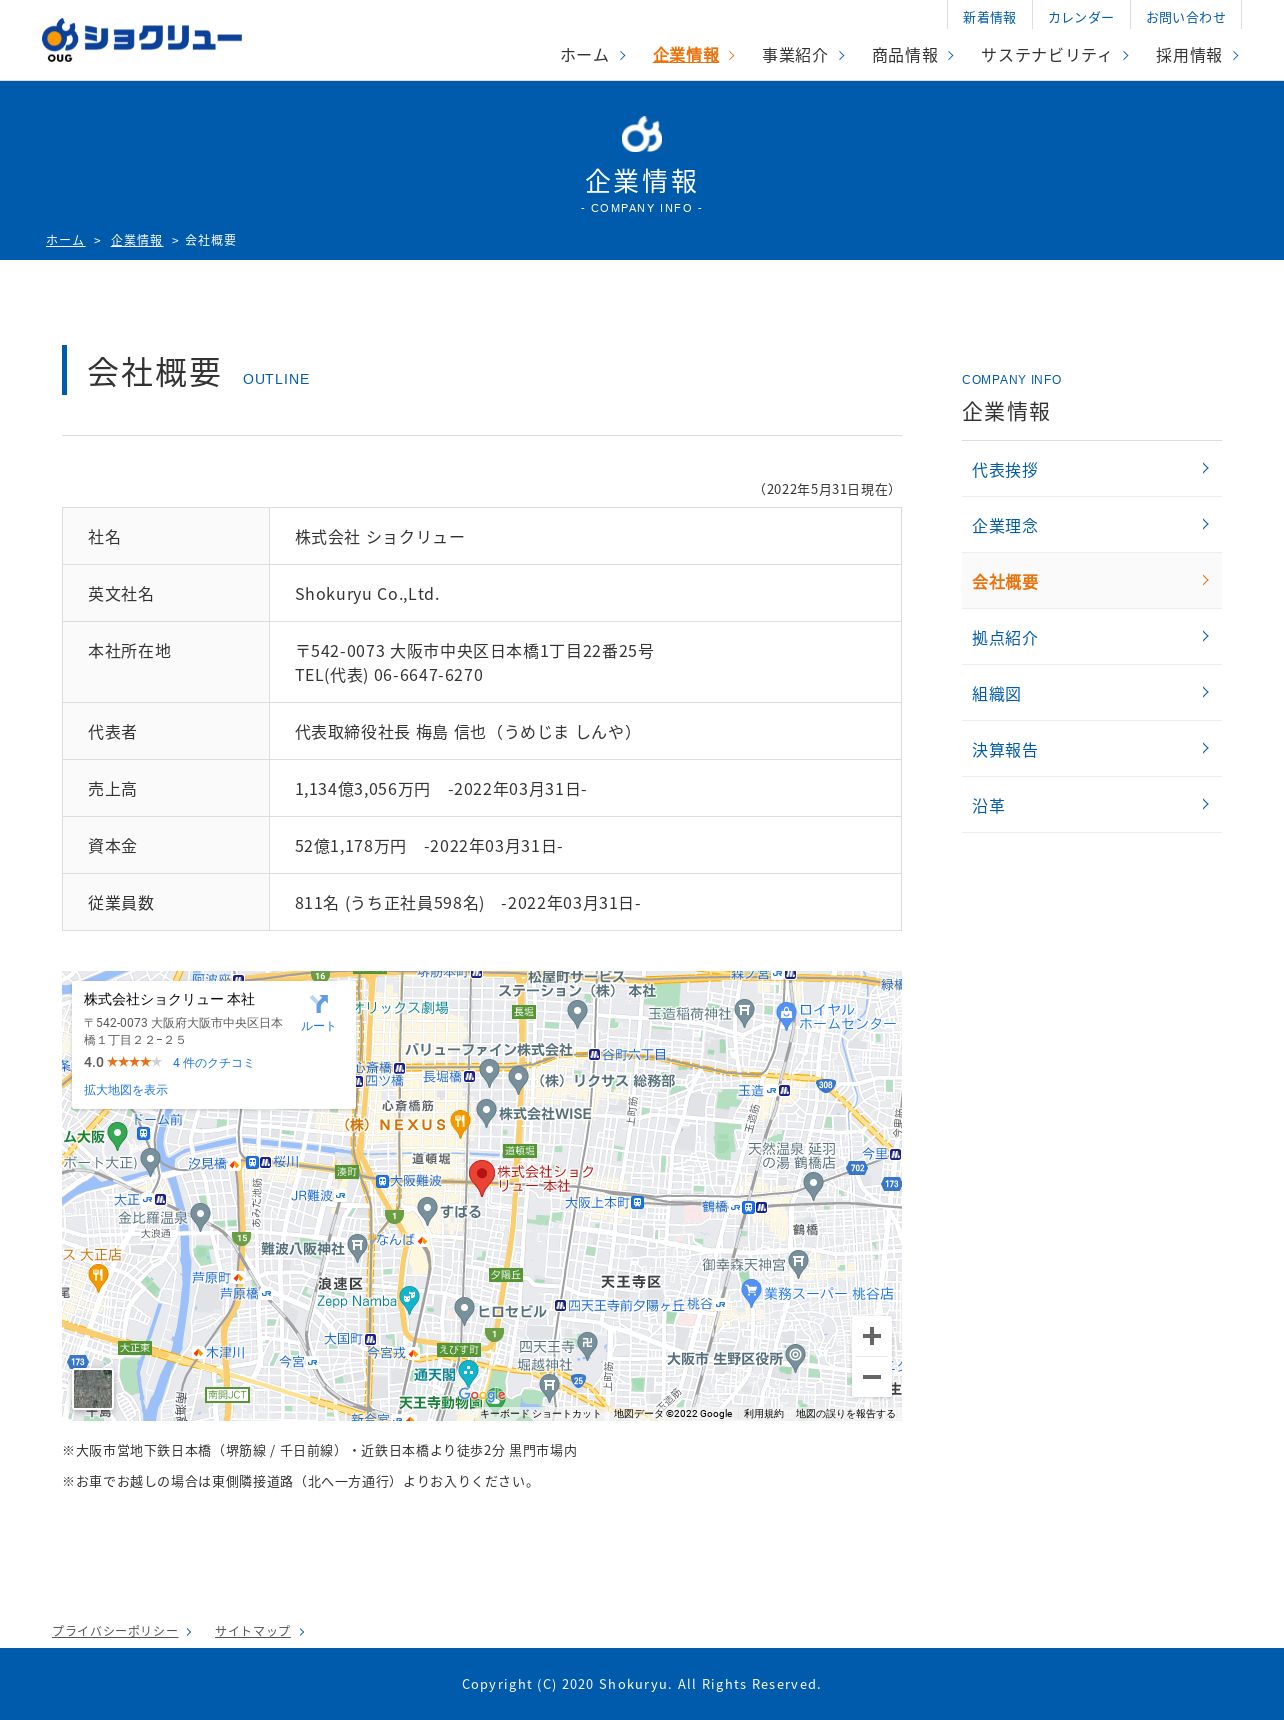The height and width of the screenshot is (1720, 1284).
Task: Click the white logo emblem above 企業情報 banner
Action: [x=642, y=134]
